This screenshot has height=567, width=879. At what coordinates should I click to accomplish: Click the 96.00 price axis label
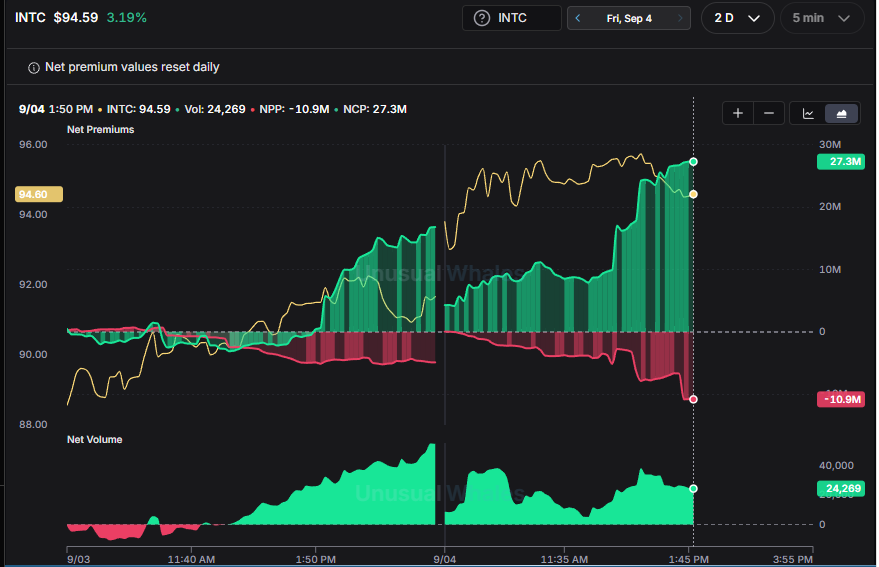coord(33,145)
